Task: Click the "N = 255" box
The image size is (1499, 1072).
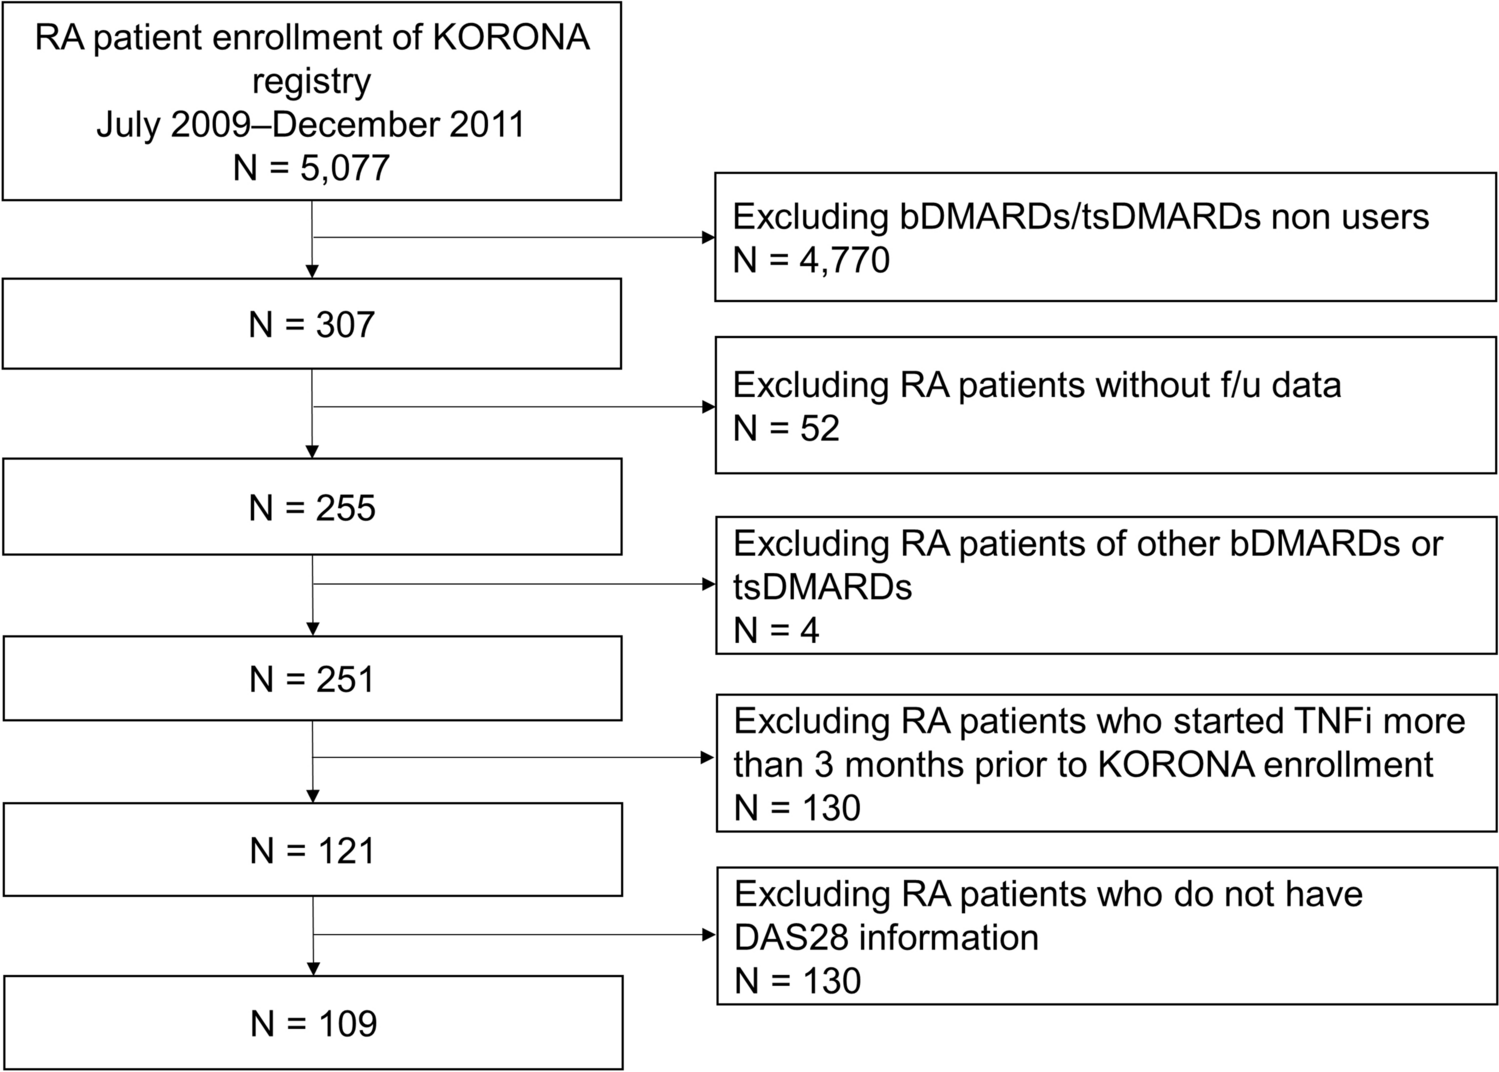Action: (311, 507)
